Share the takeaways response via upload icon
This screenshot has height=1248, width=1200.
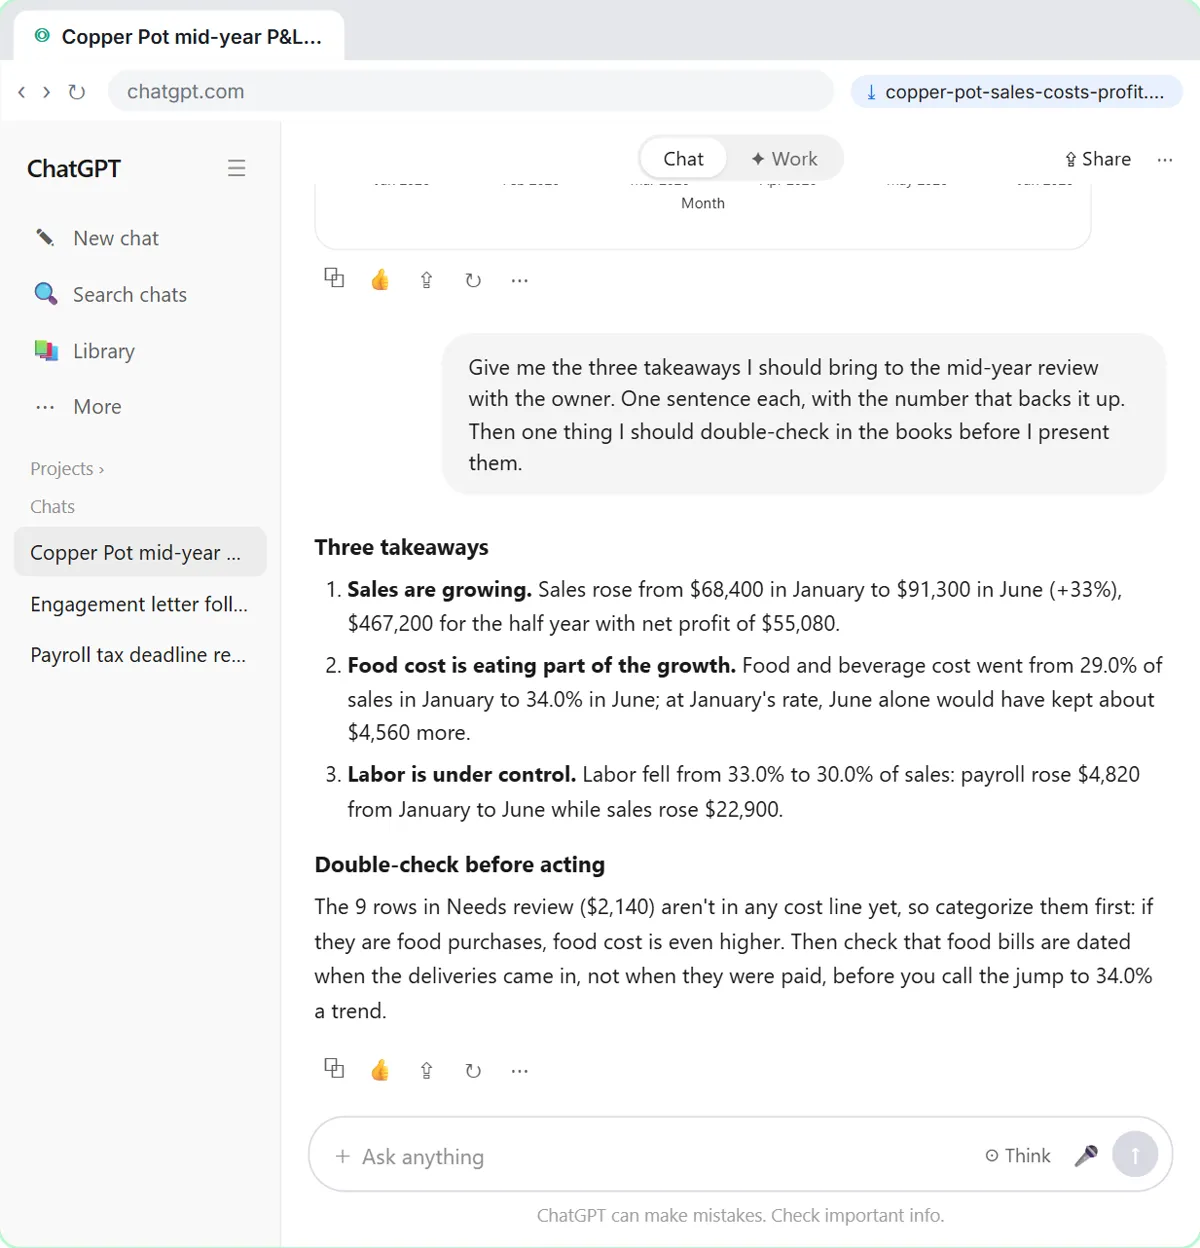pyautogui.click(x=427, y=1070)
